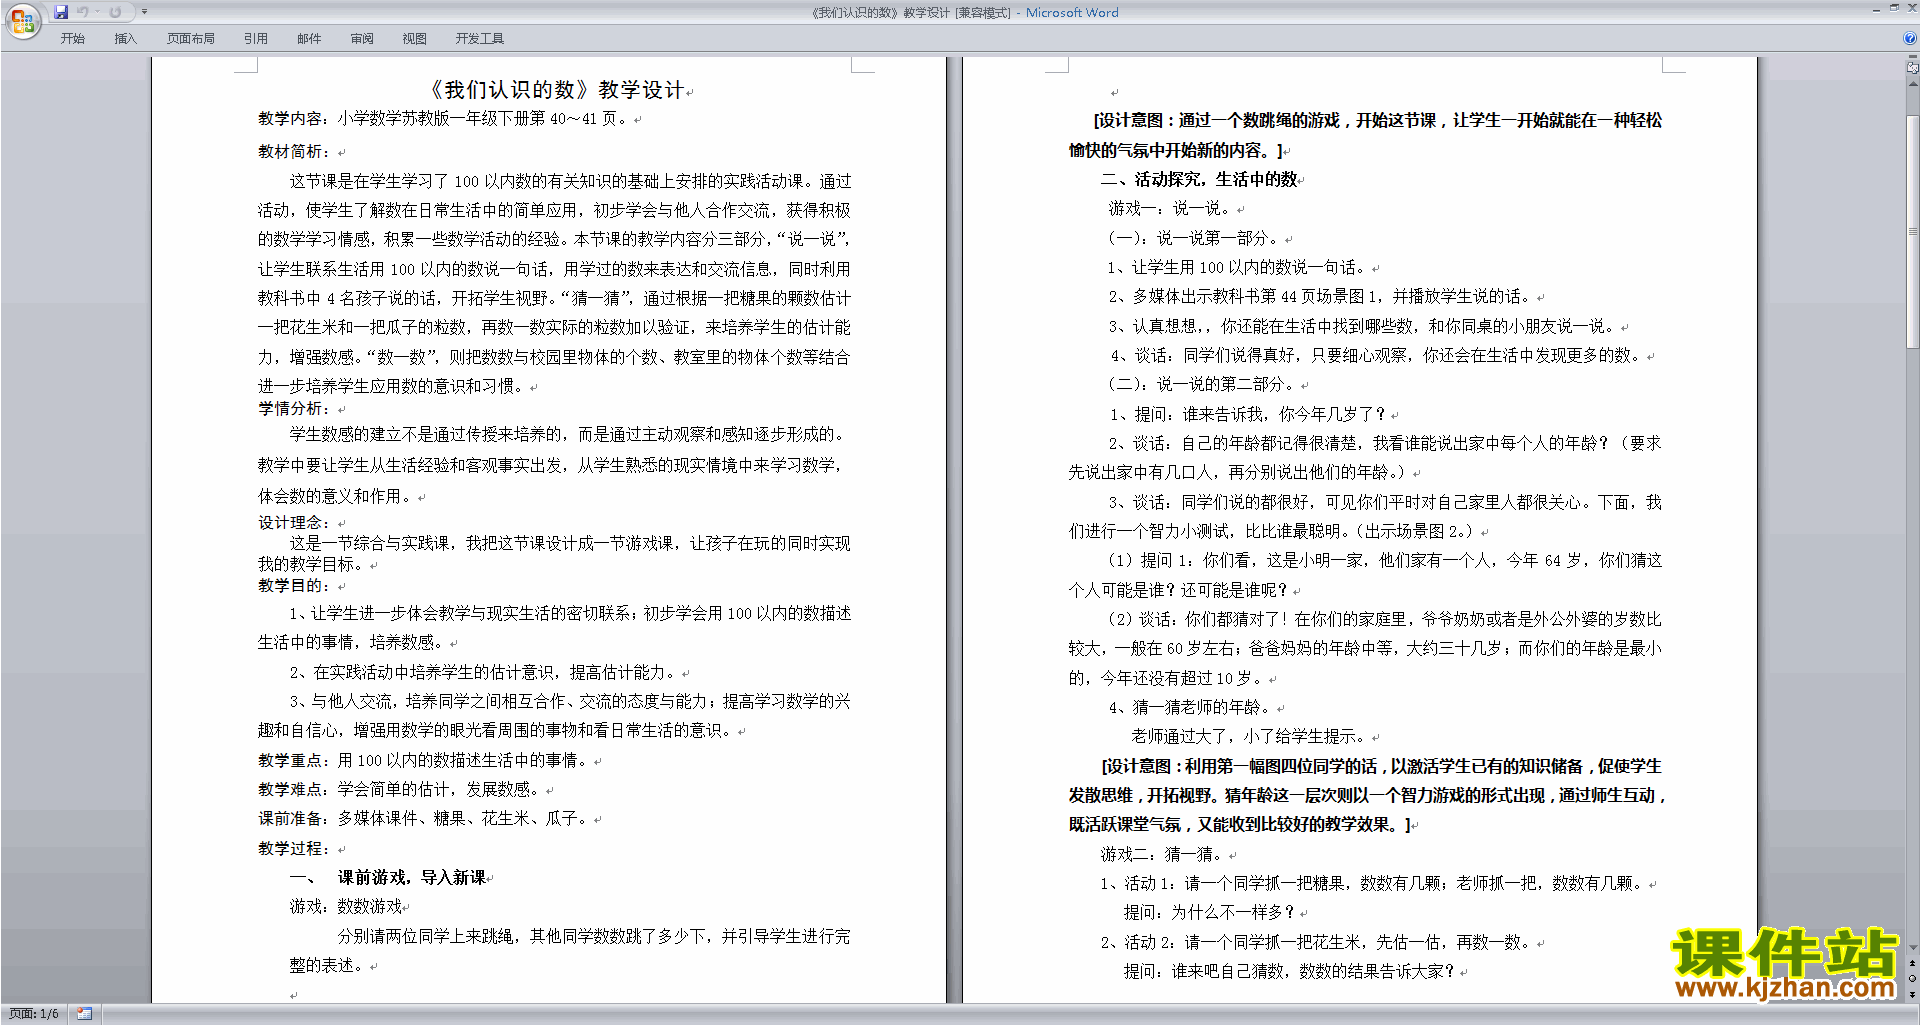
Task: Click the Next Page double-arrow button
Action: point(1913,994)
